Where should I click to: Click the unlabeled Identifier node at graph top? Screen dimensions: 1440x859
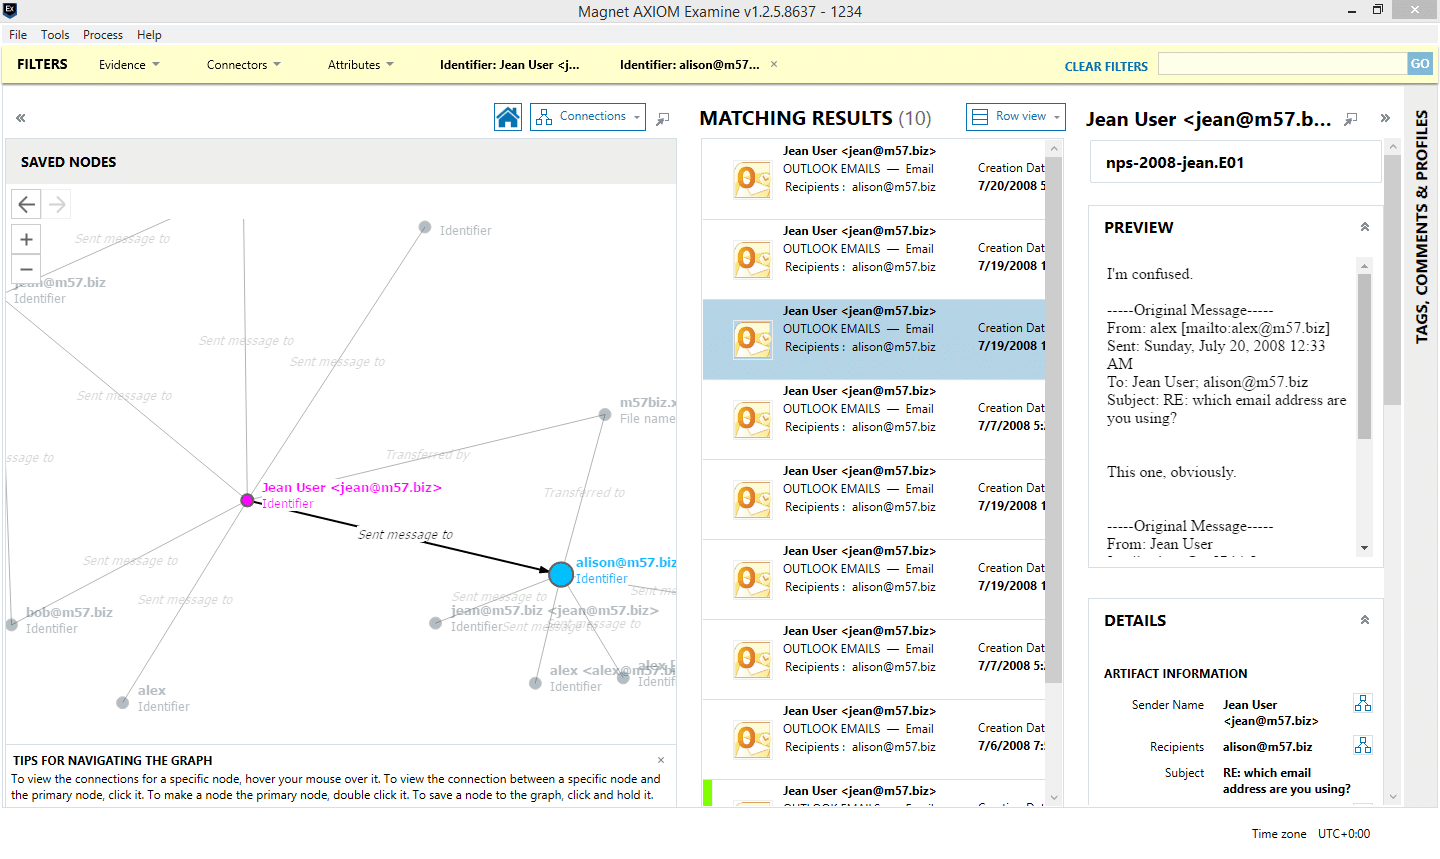coord(425,227)
